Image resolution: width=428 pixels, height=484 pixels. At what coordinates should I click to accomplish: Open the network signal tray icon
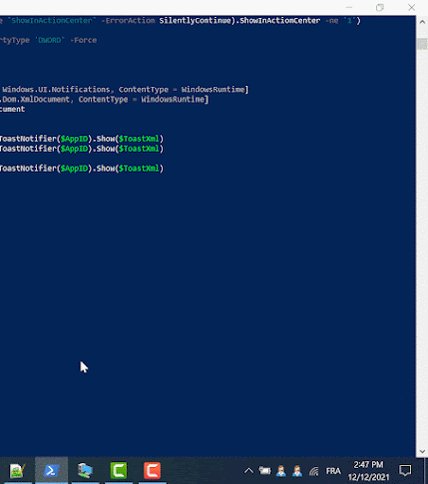tap(314, 471)
